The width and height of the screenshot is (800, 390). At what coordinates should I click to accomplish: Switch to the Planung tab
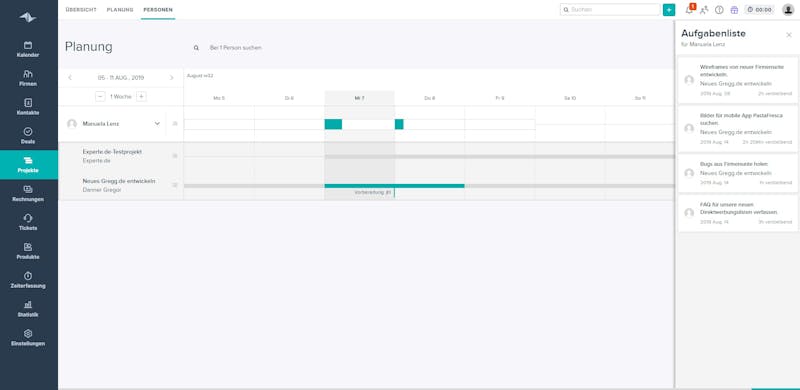(120, 10)
